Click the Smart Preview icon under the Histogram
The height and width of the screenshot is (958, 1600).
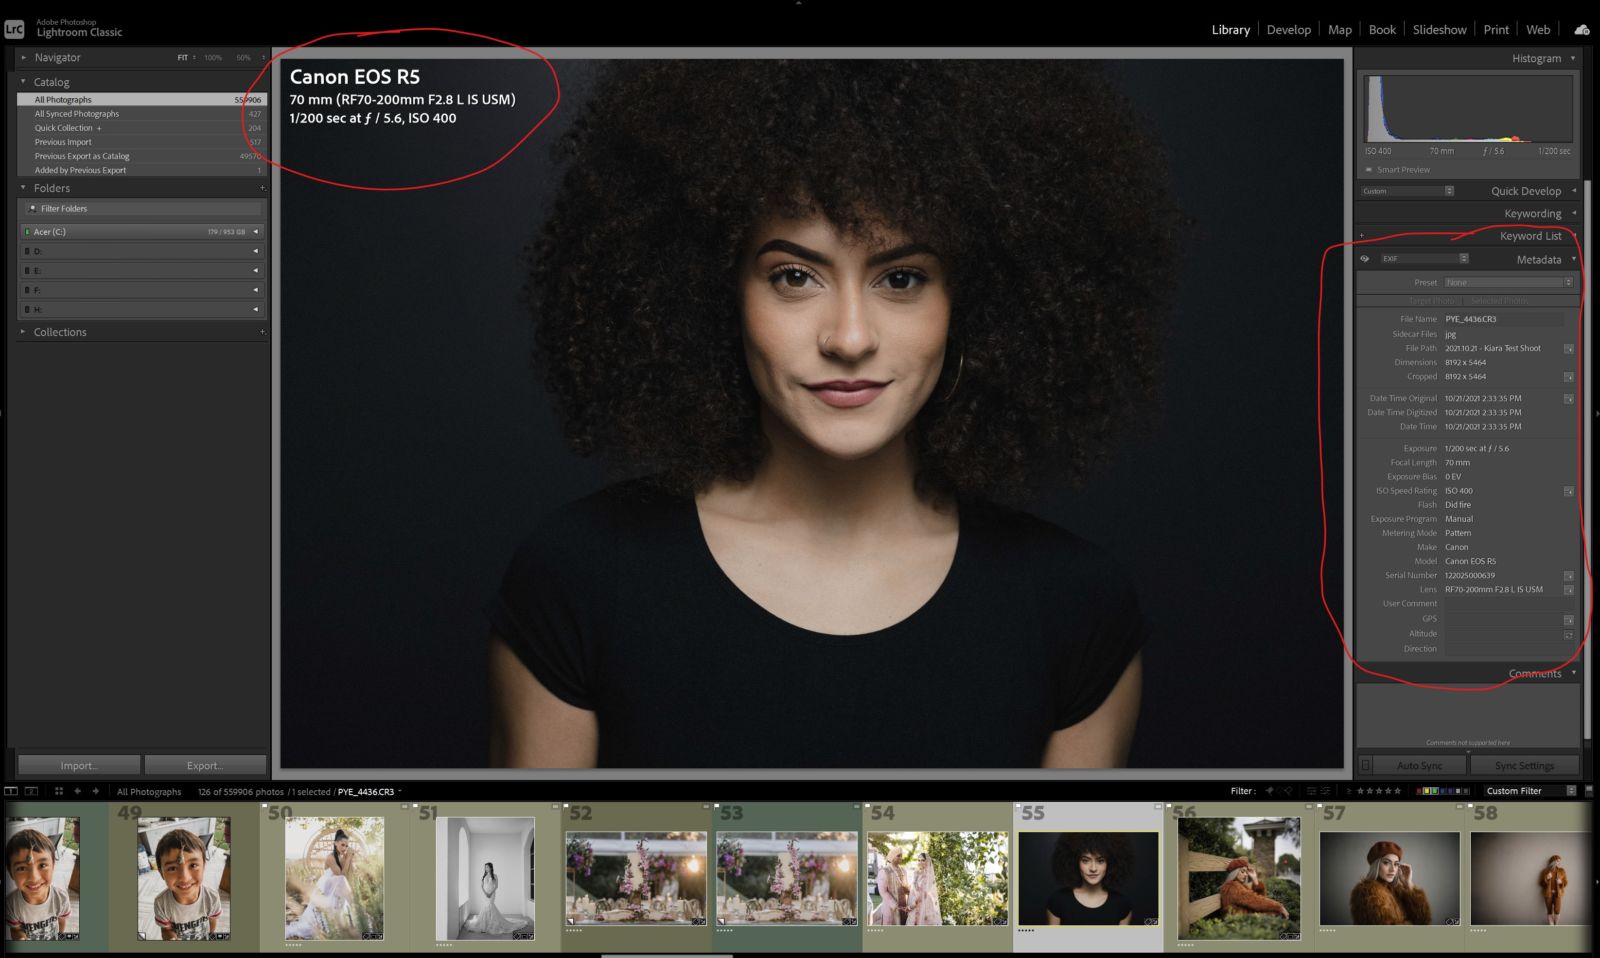click(x=1369, y=169)
